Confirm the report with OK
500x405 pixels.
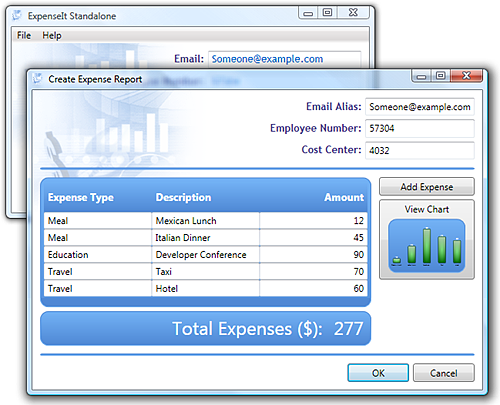(x=378, y=373)
